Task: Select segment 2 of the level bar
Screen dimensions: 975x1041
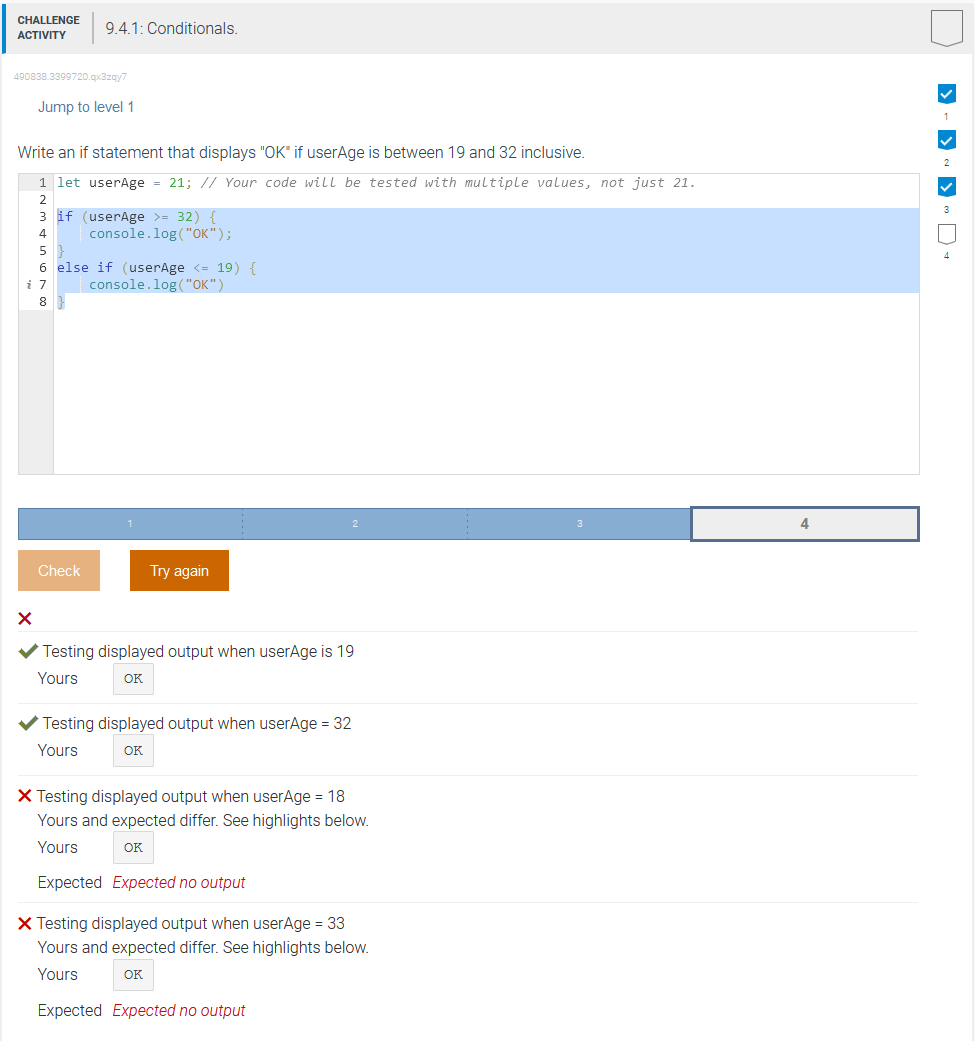Action: [x=354, y=523]
